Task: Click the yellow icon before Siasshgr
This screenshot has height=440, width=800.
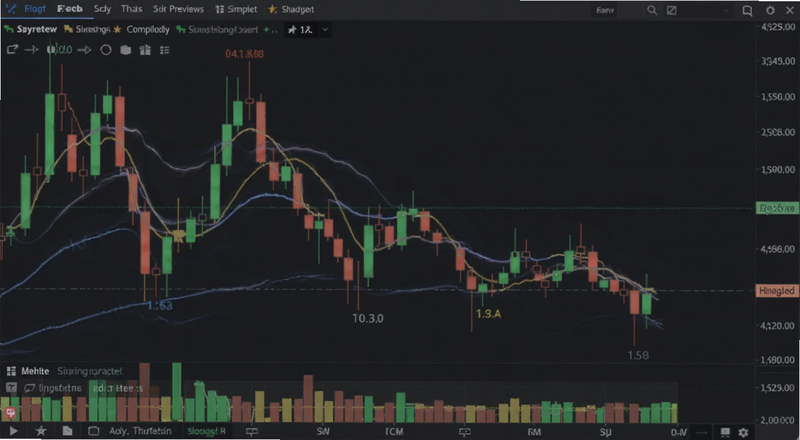Action: 68,30
